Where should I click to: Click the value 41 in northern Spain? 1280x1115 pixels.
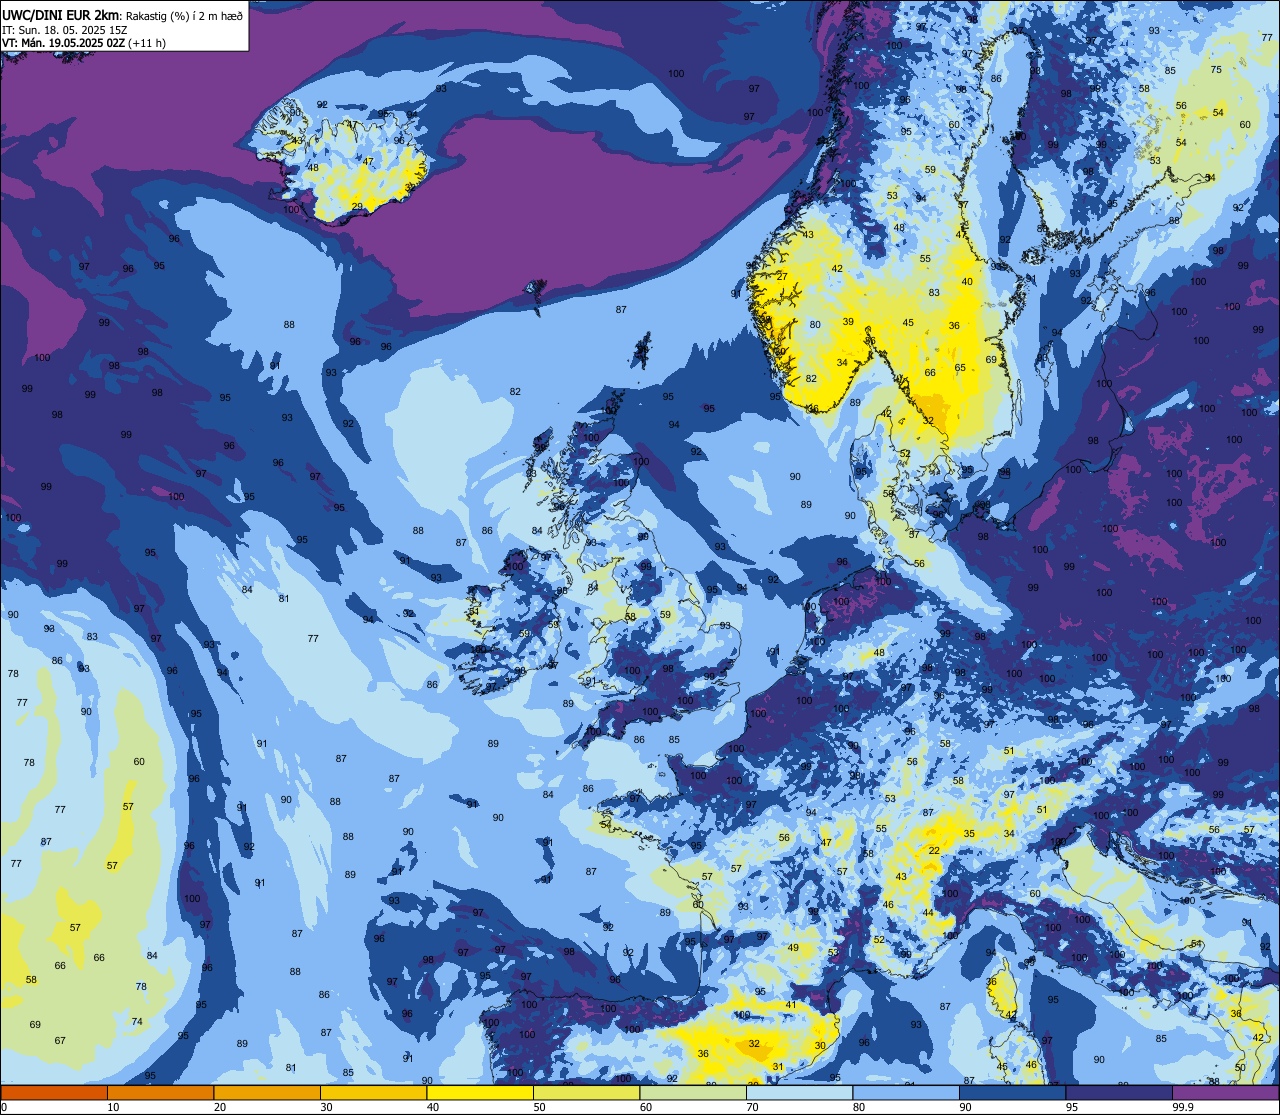coord(791,1005)
